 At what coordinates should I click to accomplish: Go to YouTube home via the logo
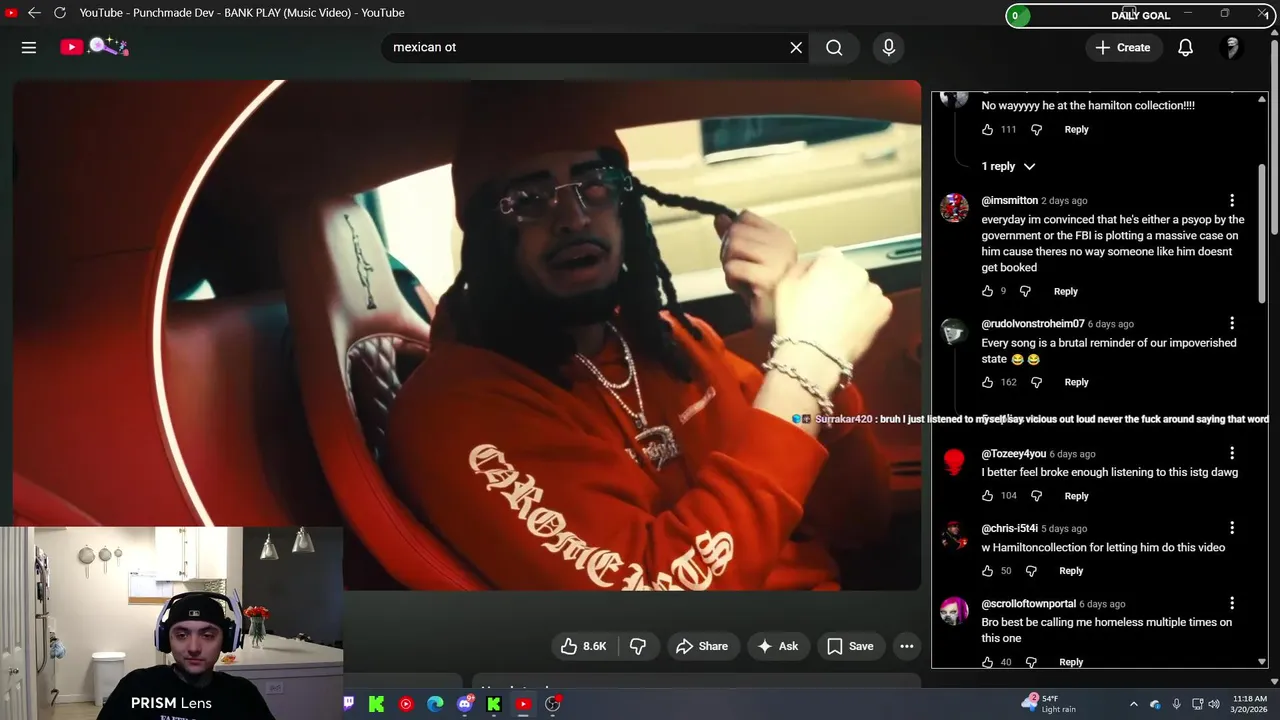(x=94, y=47)
